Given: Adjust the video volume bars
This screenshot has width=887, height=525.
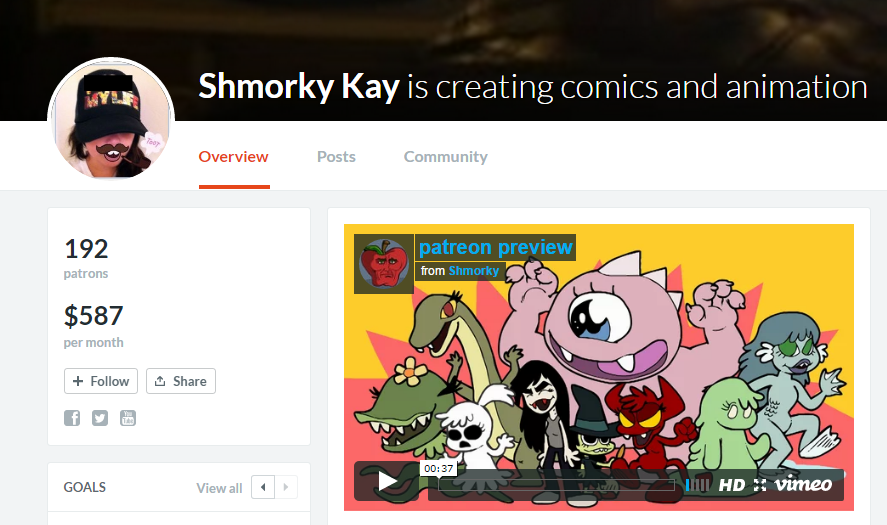Looking at the screenshot, I should click(697, 485).
